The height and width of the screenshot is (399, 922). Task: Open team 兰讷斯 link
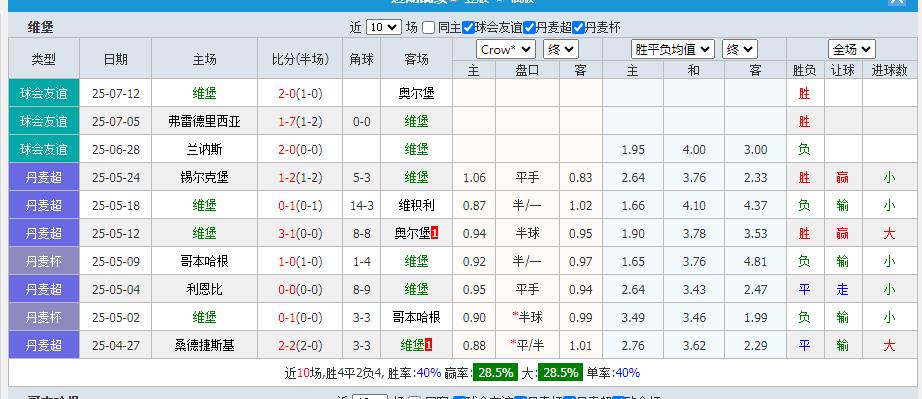tap(205, 150)
